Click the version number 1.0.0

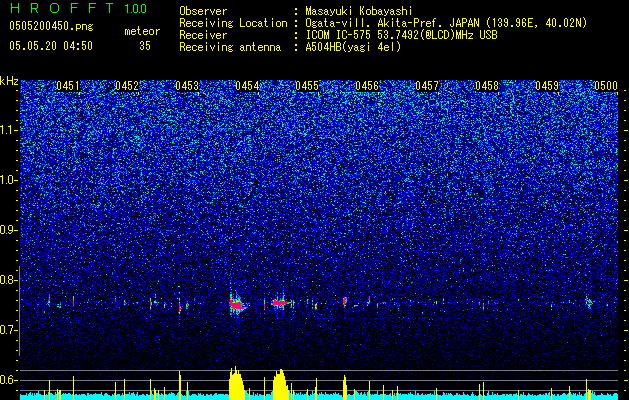[x=136, y=8]
